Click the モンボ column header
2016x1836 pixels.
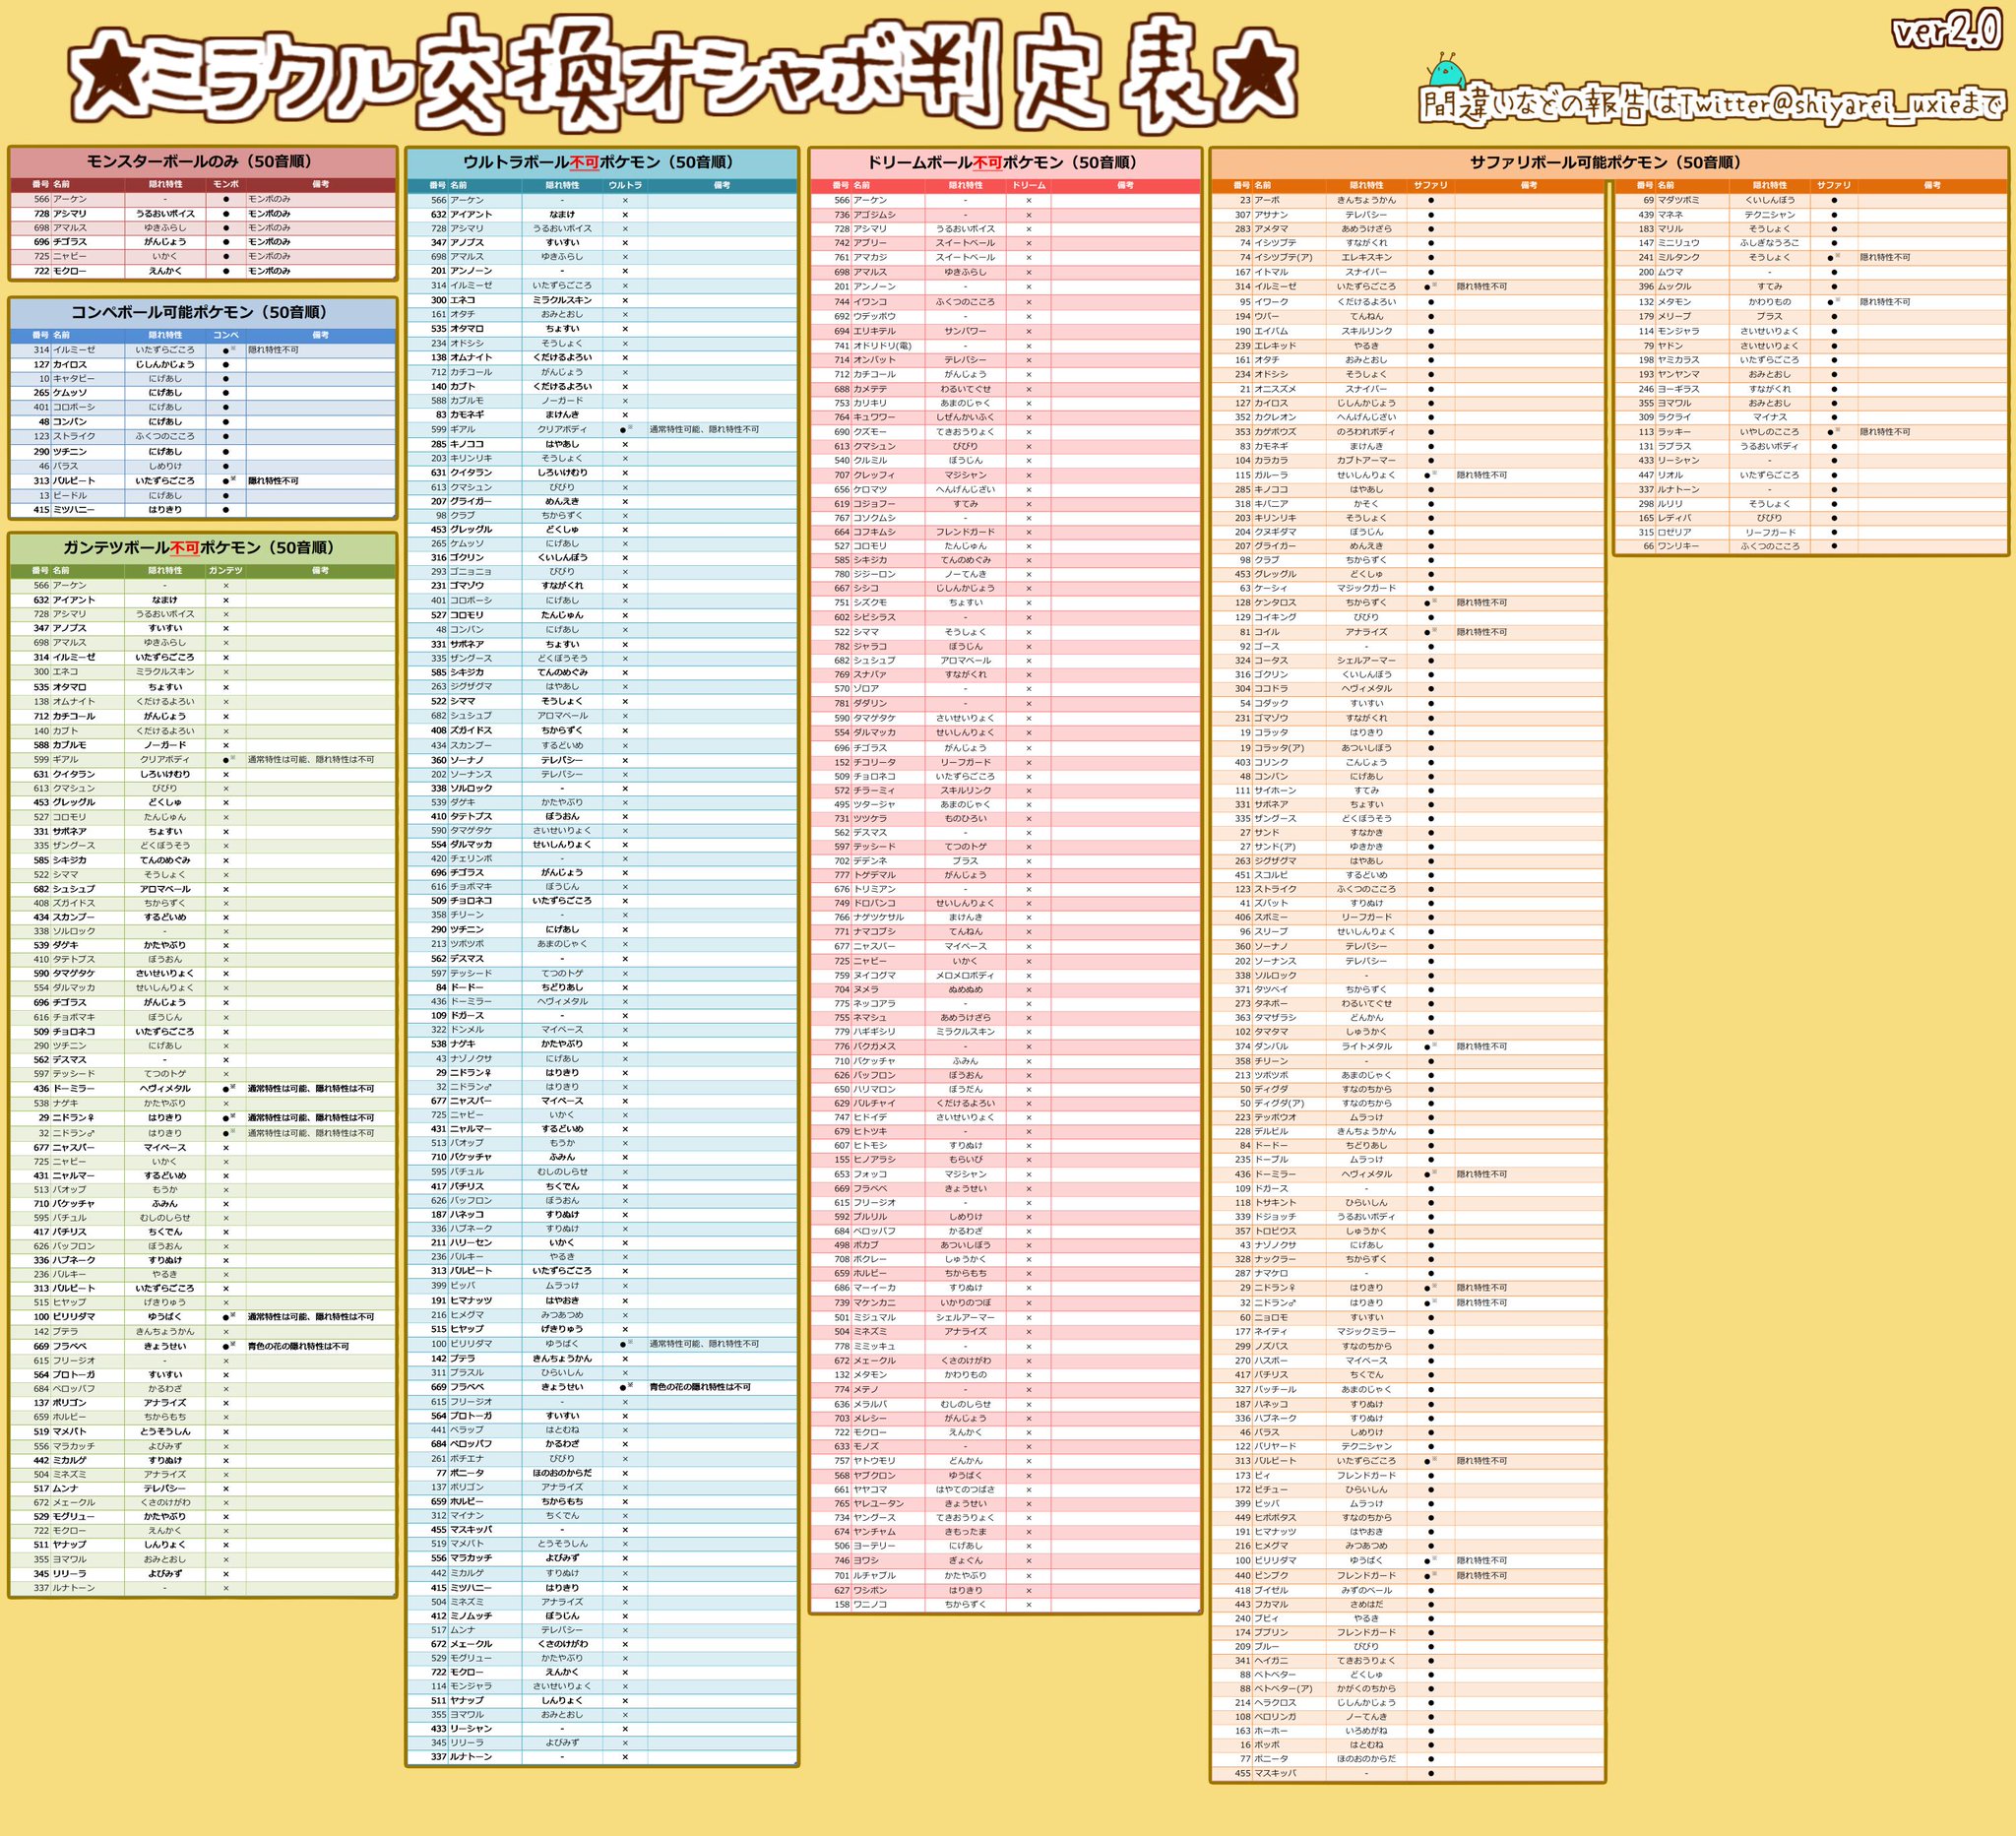tap(226, 185)
